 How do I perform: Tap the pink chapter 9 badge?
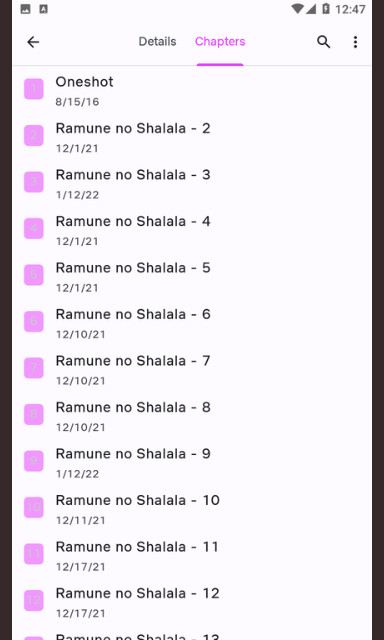(34, 461)
